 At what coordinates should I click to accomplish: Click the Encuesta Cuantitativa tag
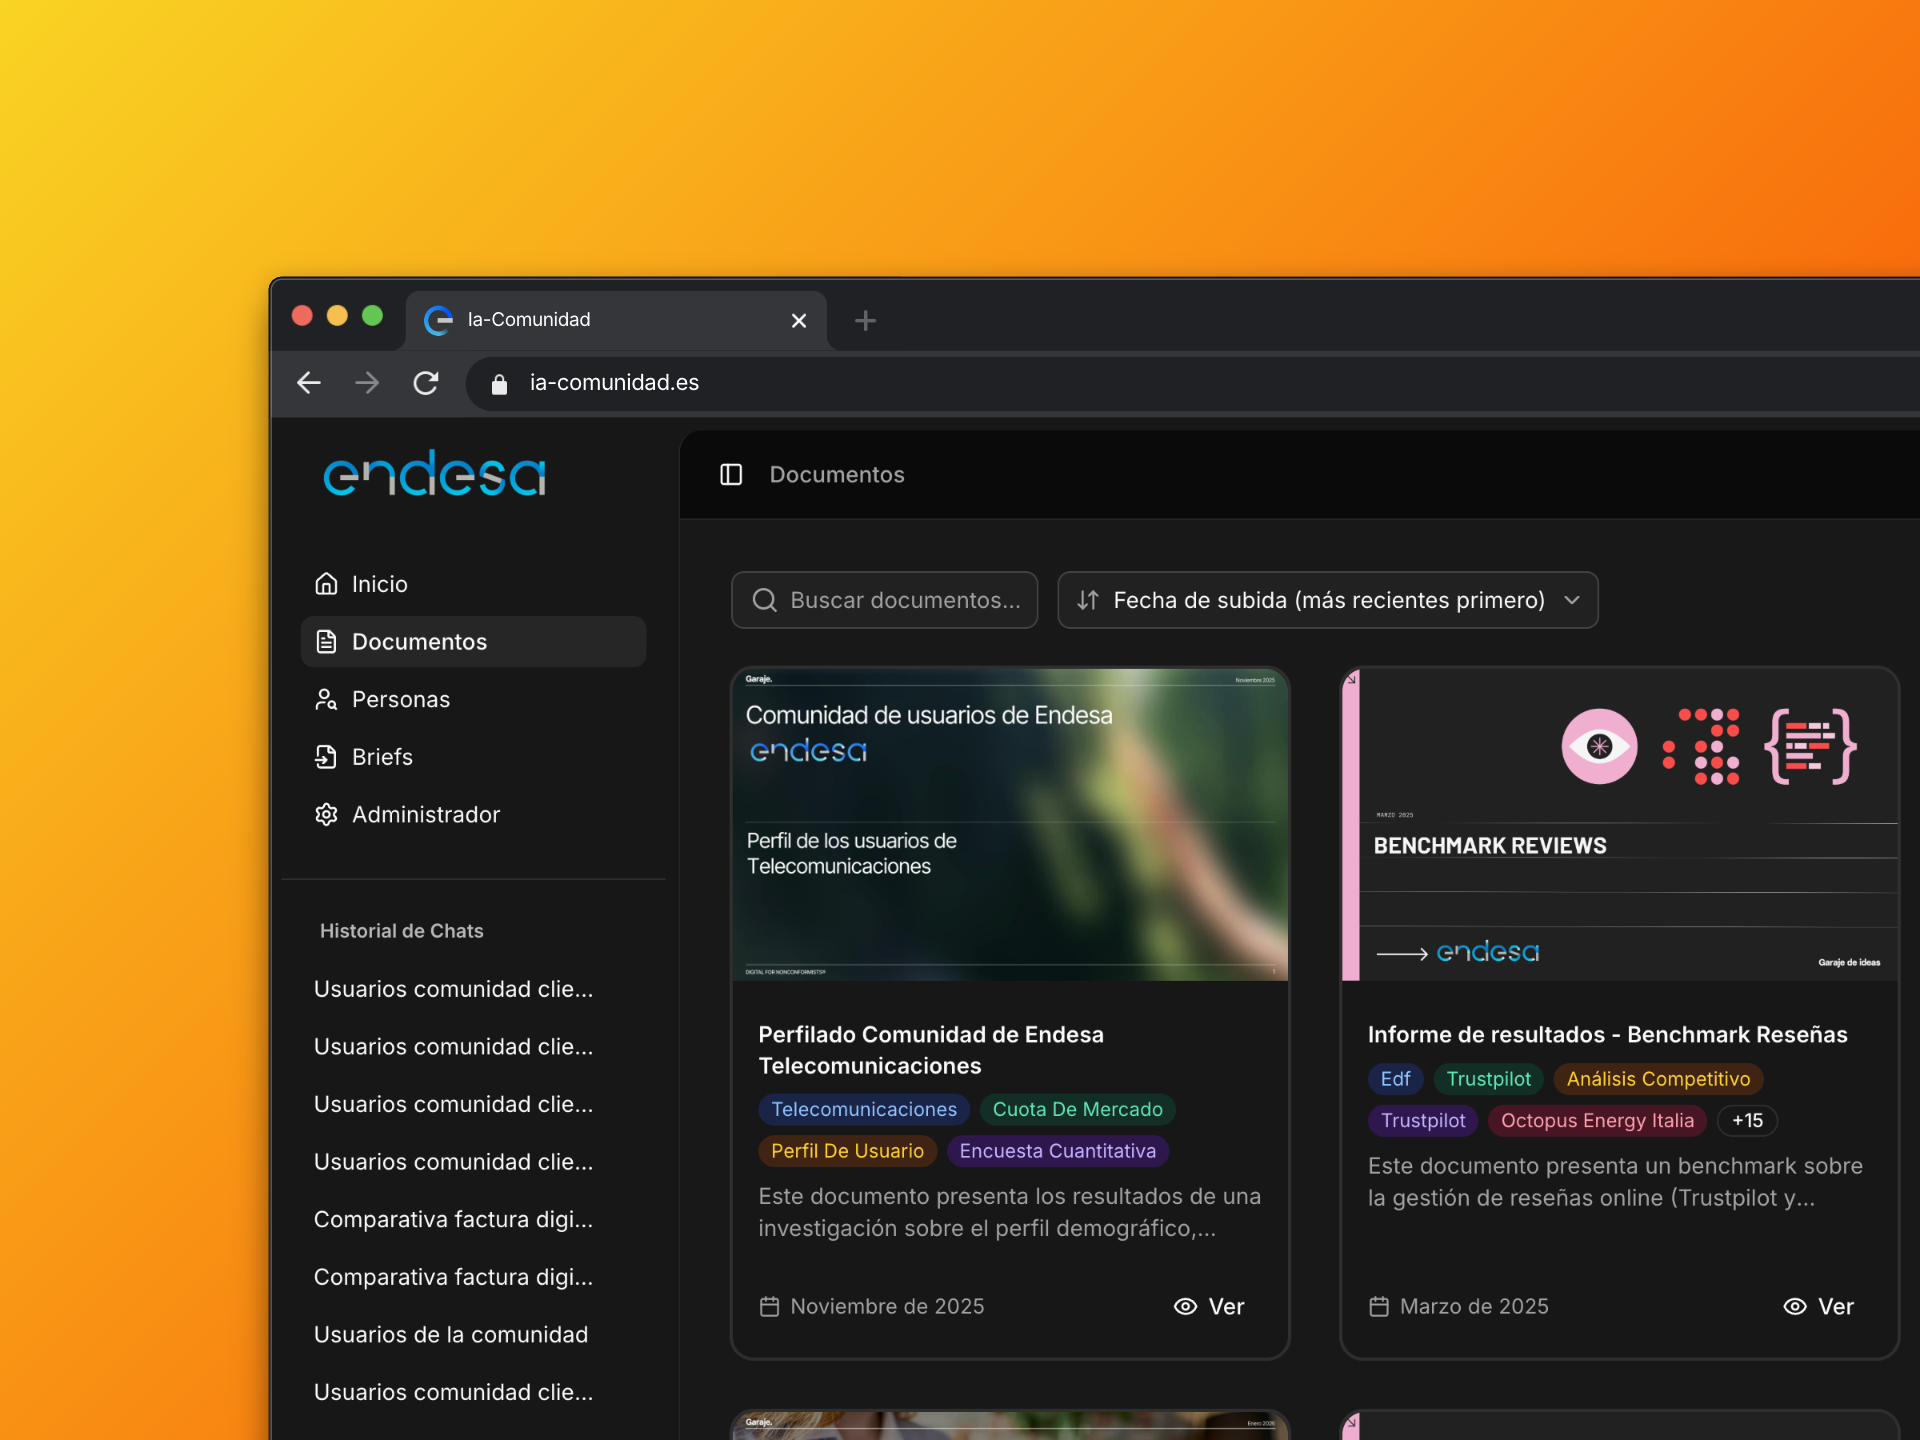tap(1057, 1151)
